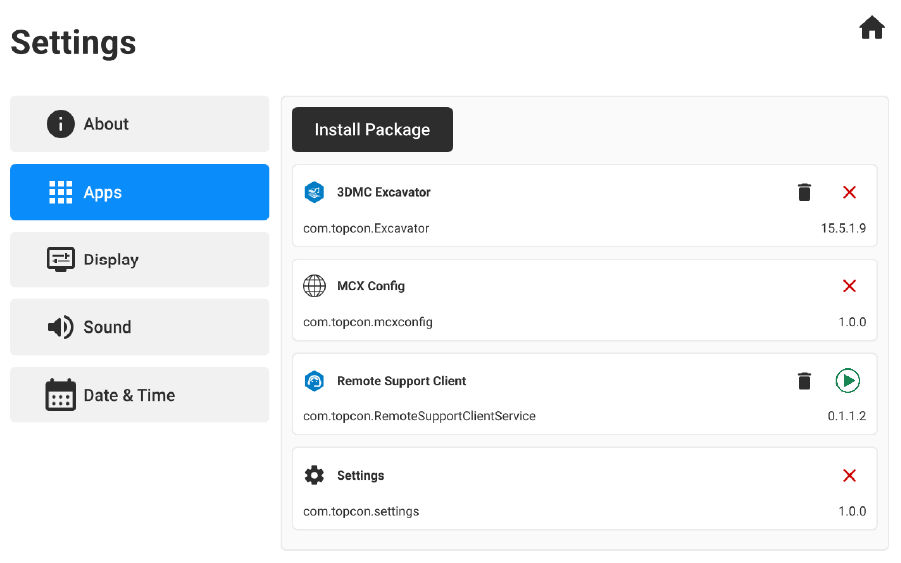Select the Apps section in sidebar

pyautogui.click(x=139, y=192)
